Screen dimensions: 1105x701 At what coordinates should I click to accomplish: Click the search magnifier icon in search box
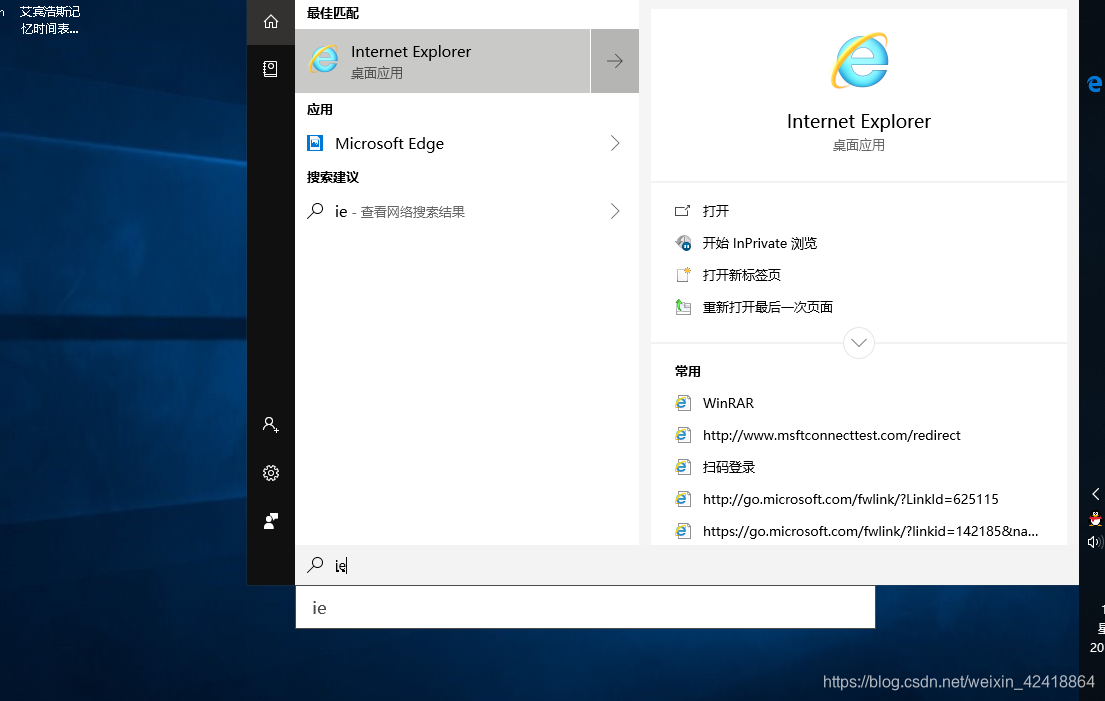coord(315,564)
